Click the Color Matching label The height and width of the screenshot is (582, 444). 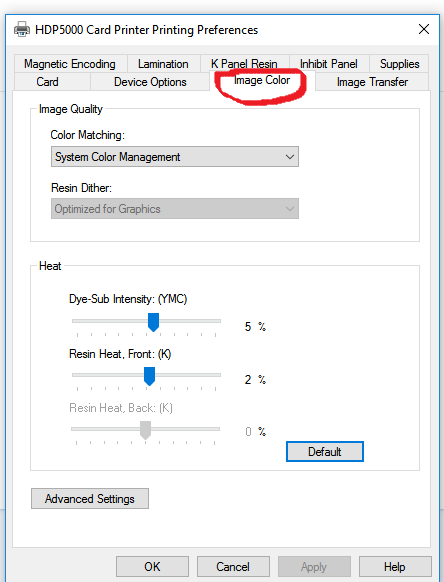(88, 135)
